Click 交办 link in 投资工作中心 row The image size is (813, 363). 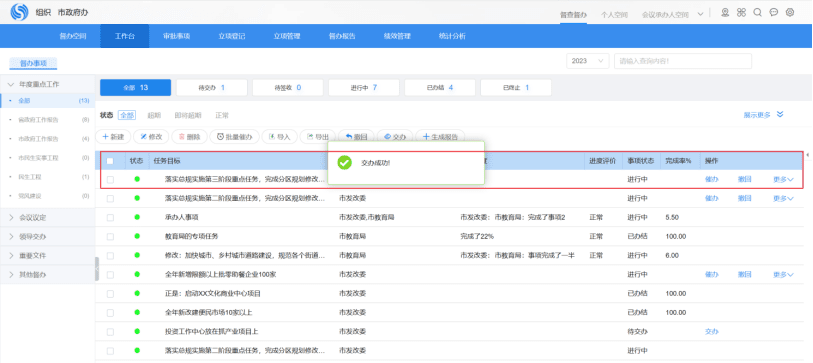pyautogui.click(x=711, y=331)
